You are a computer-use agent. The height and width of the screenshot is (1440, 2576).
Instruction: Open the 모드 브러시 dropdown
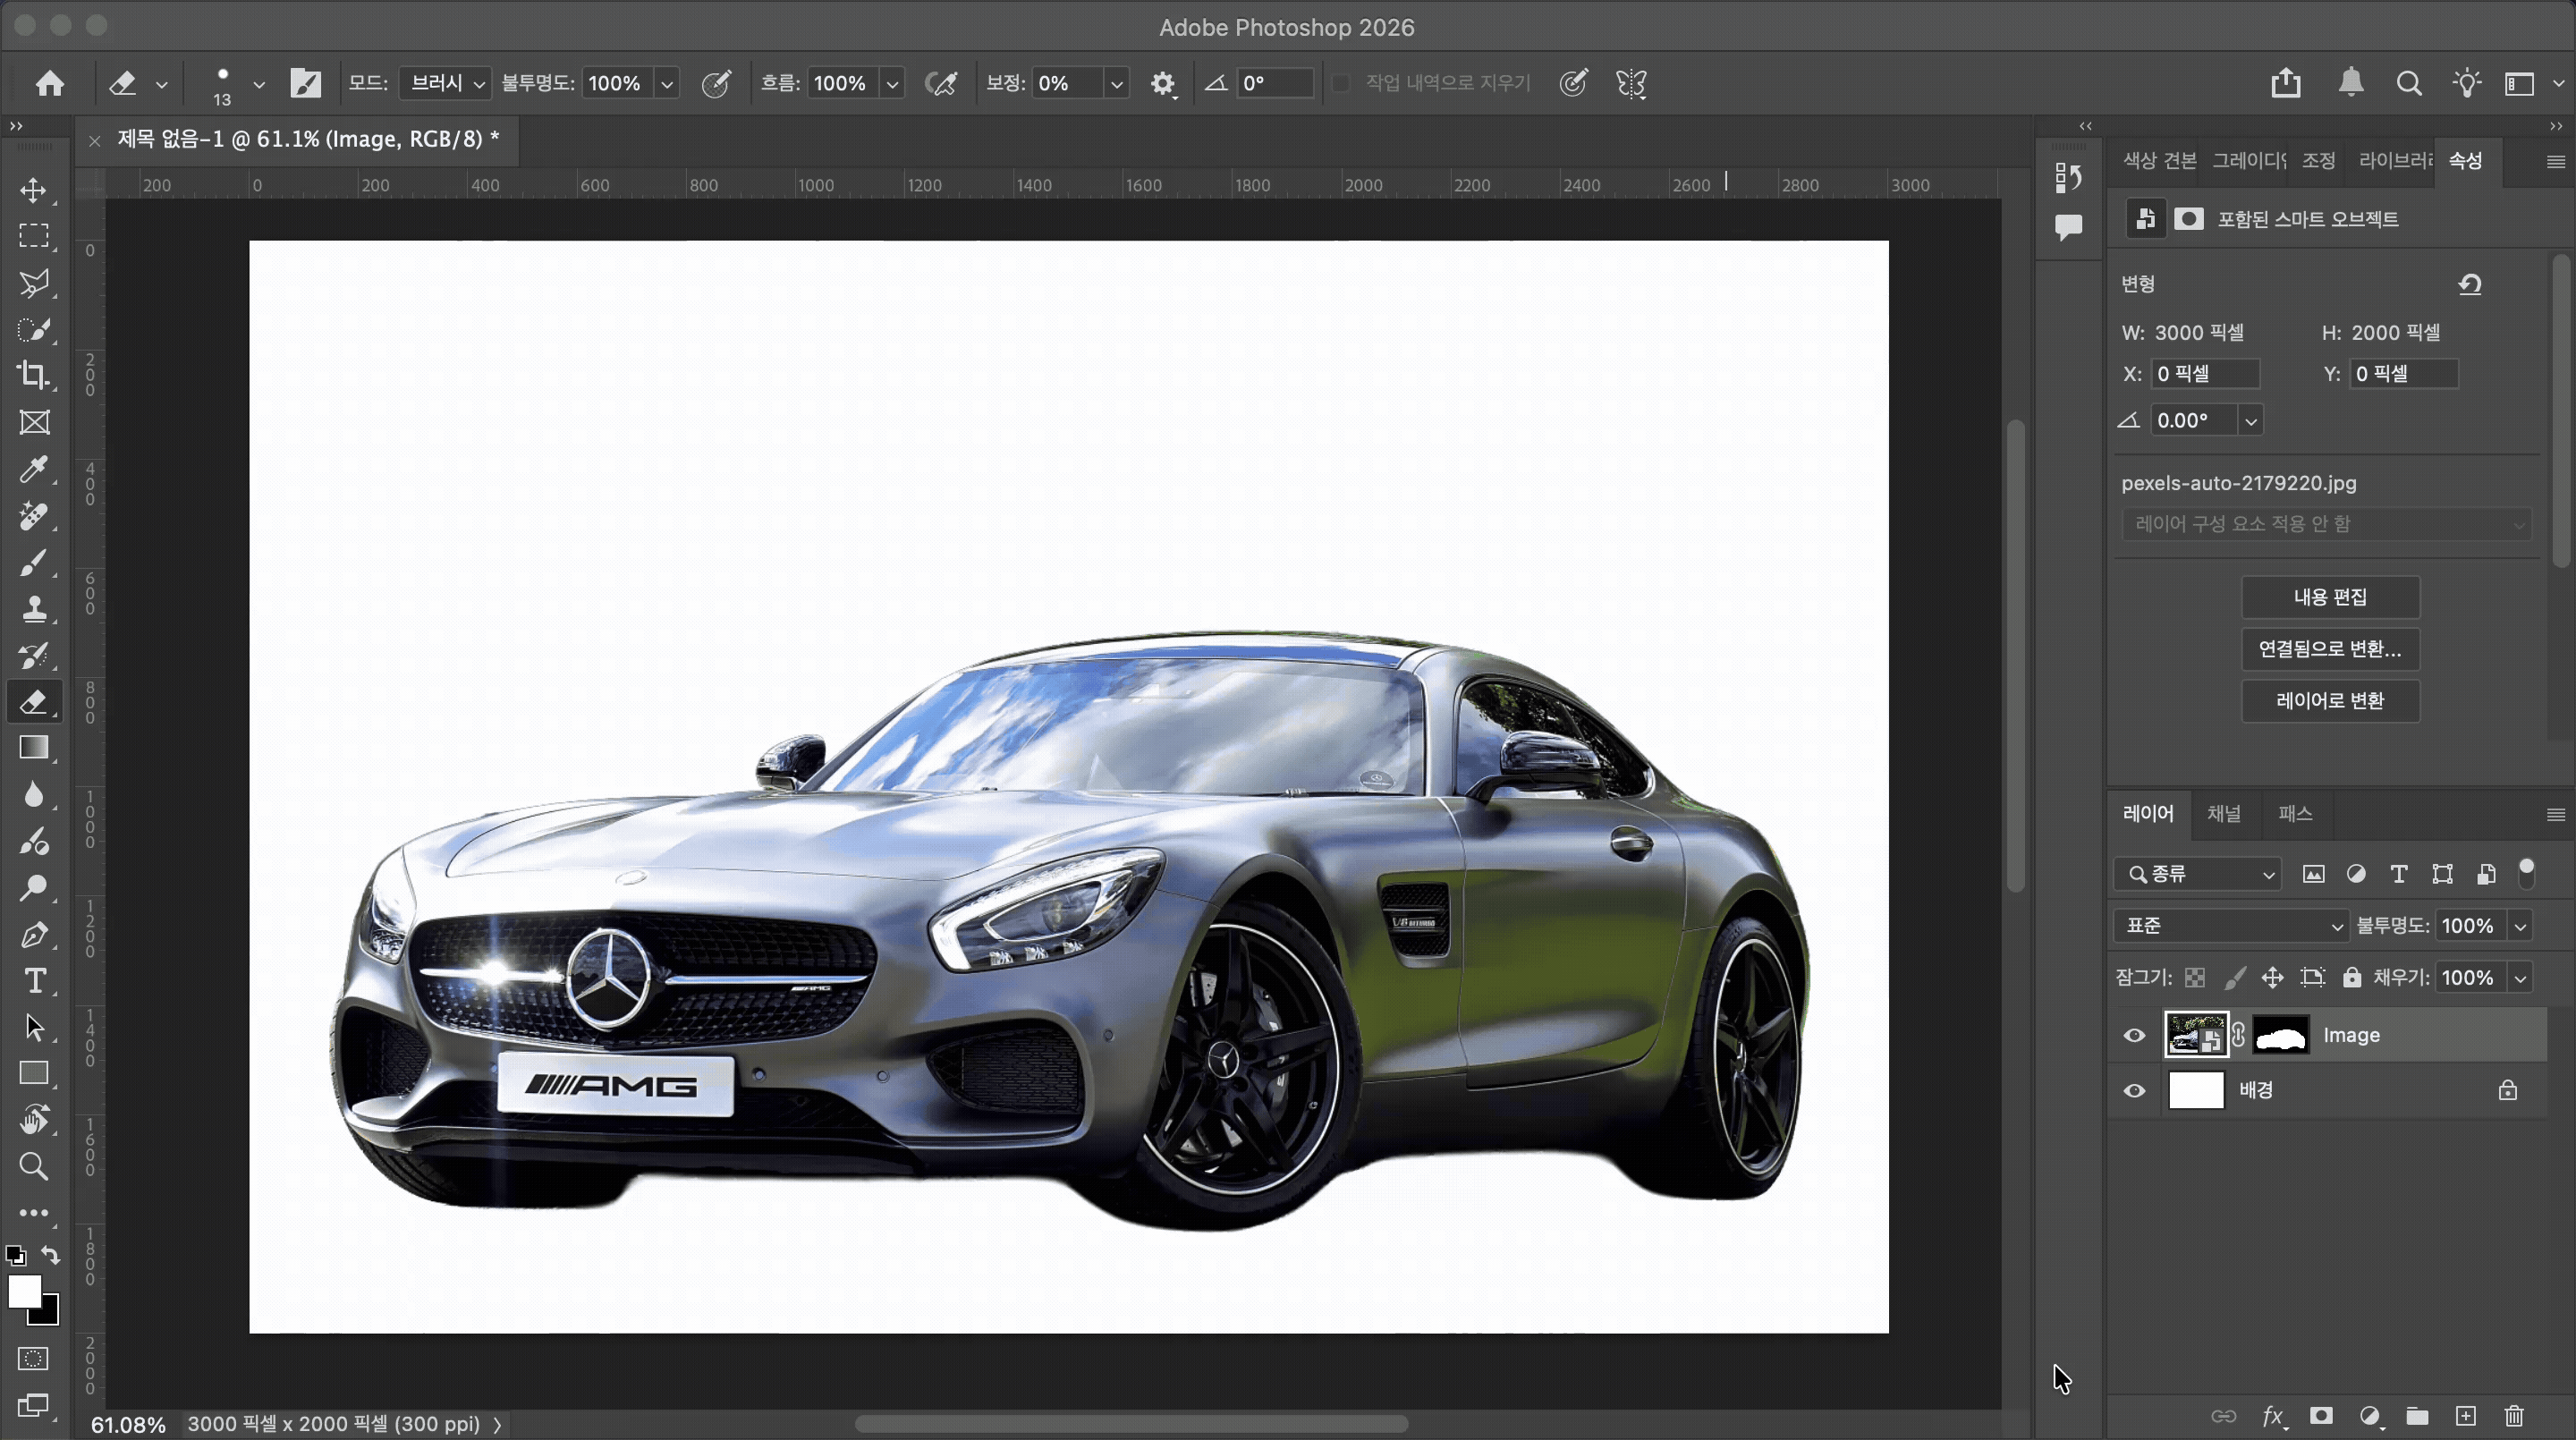(444, 83)
